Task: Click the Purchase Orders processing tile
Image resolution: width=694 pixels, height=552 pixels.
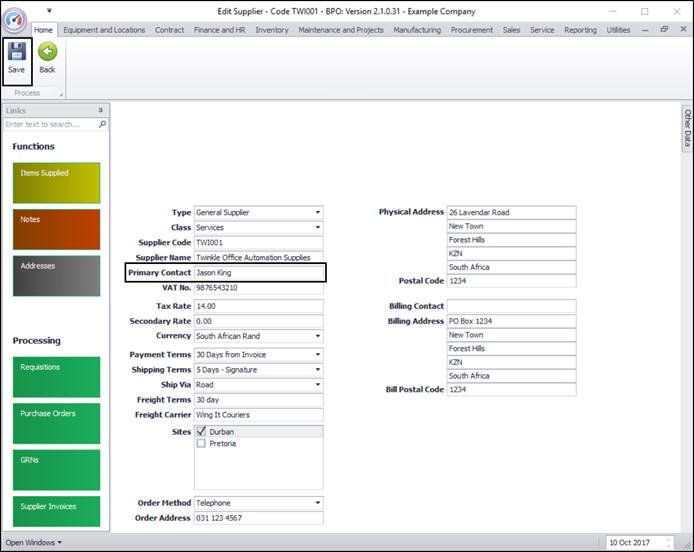Action: pyautogui.click(x=56, y=422)
